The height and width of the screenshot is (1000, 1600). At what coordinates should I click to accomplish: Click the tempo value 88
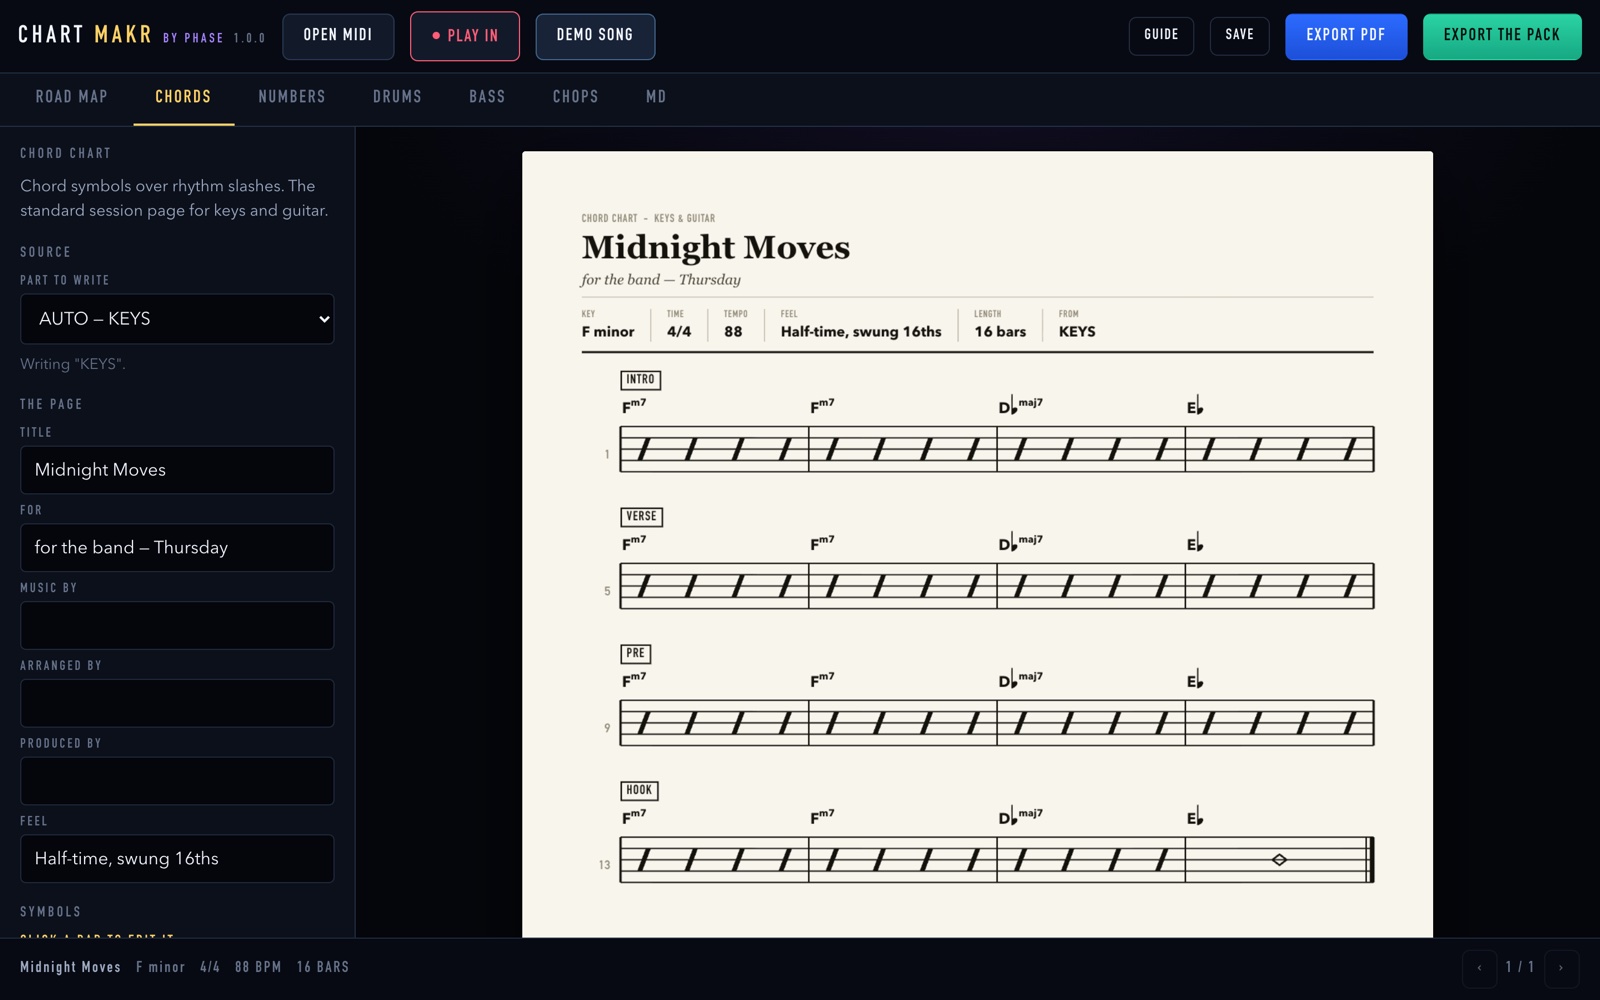point(733,332)
